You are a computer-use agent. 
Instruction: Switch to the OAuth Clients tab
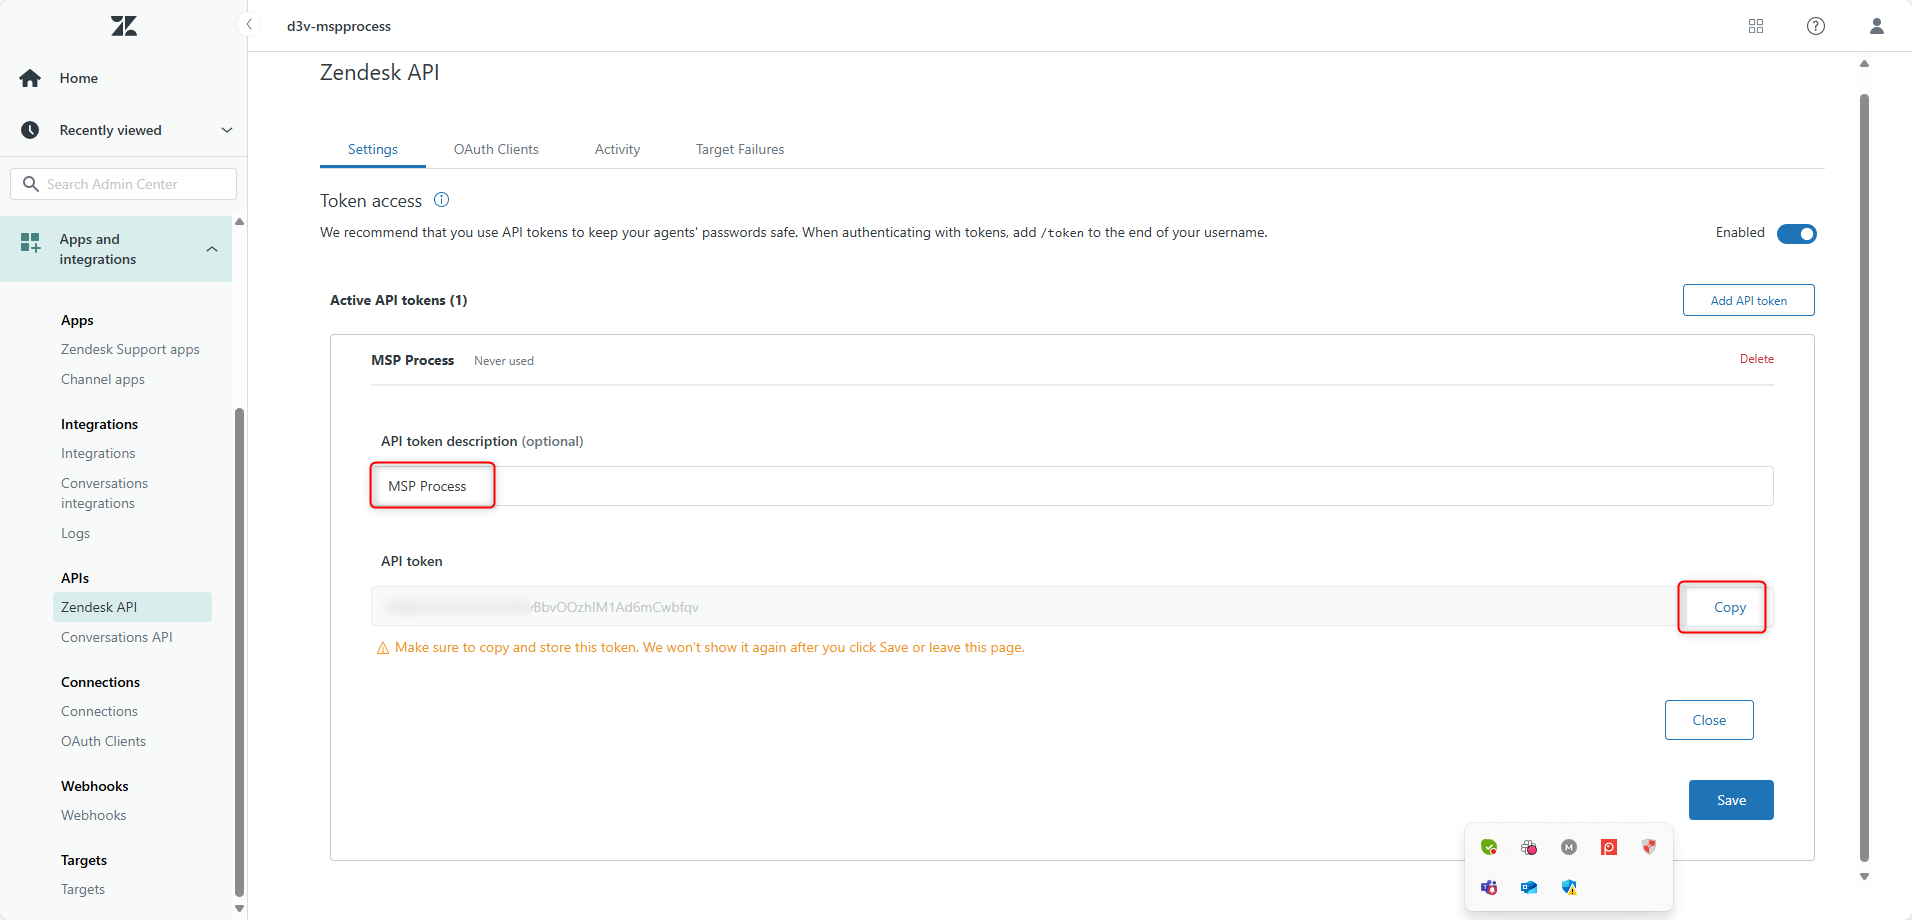(496, 149)
